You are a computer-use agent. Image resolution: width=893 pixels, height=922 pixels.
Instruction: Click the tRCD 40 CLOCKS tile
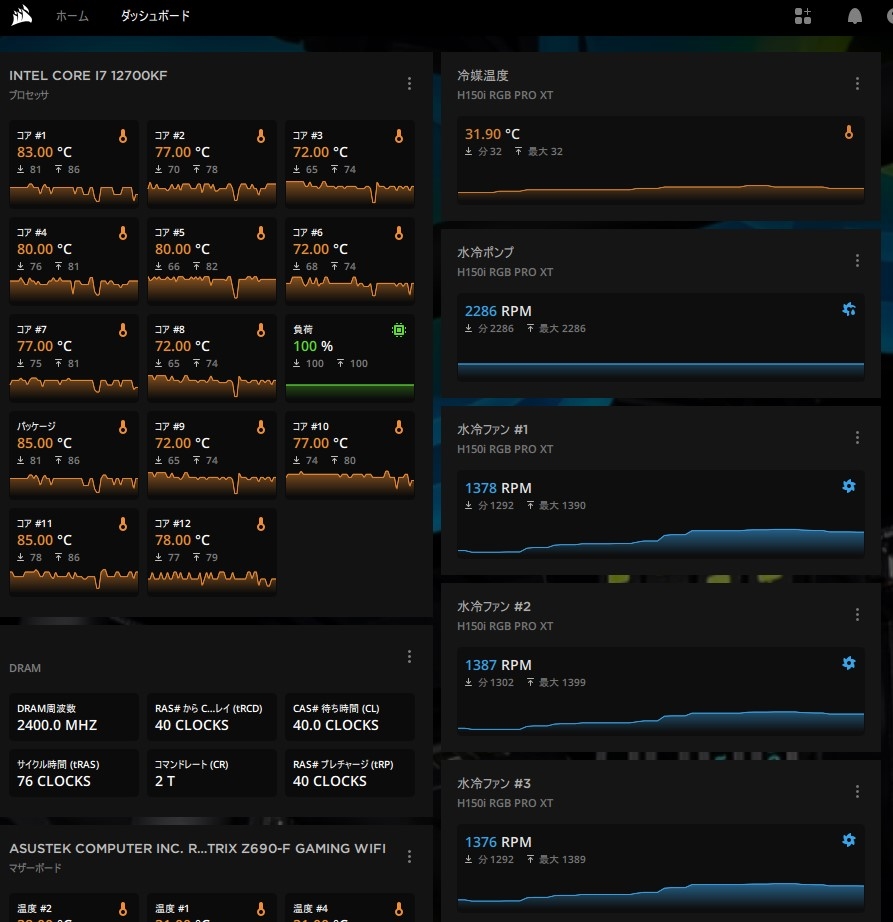212,717
